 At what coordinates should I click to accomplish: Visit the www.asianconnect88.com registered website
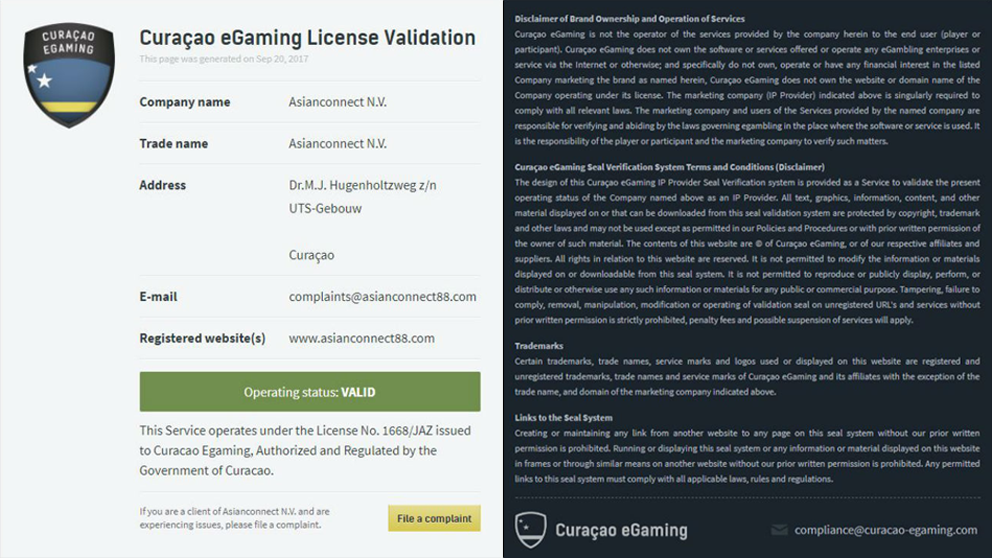(x=361, y=338)
